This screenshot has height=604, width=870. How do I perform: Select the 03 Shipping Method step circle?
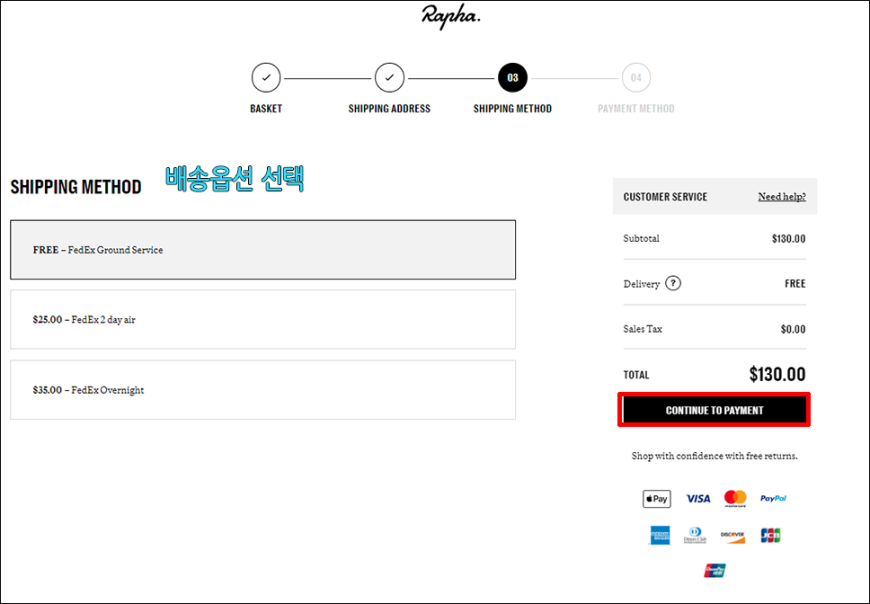point(513,78)
